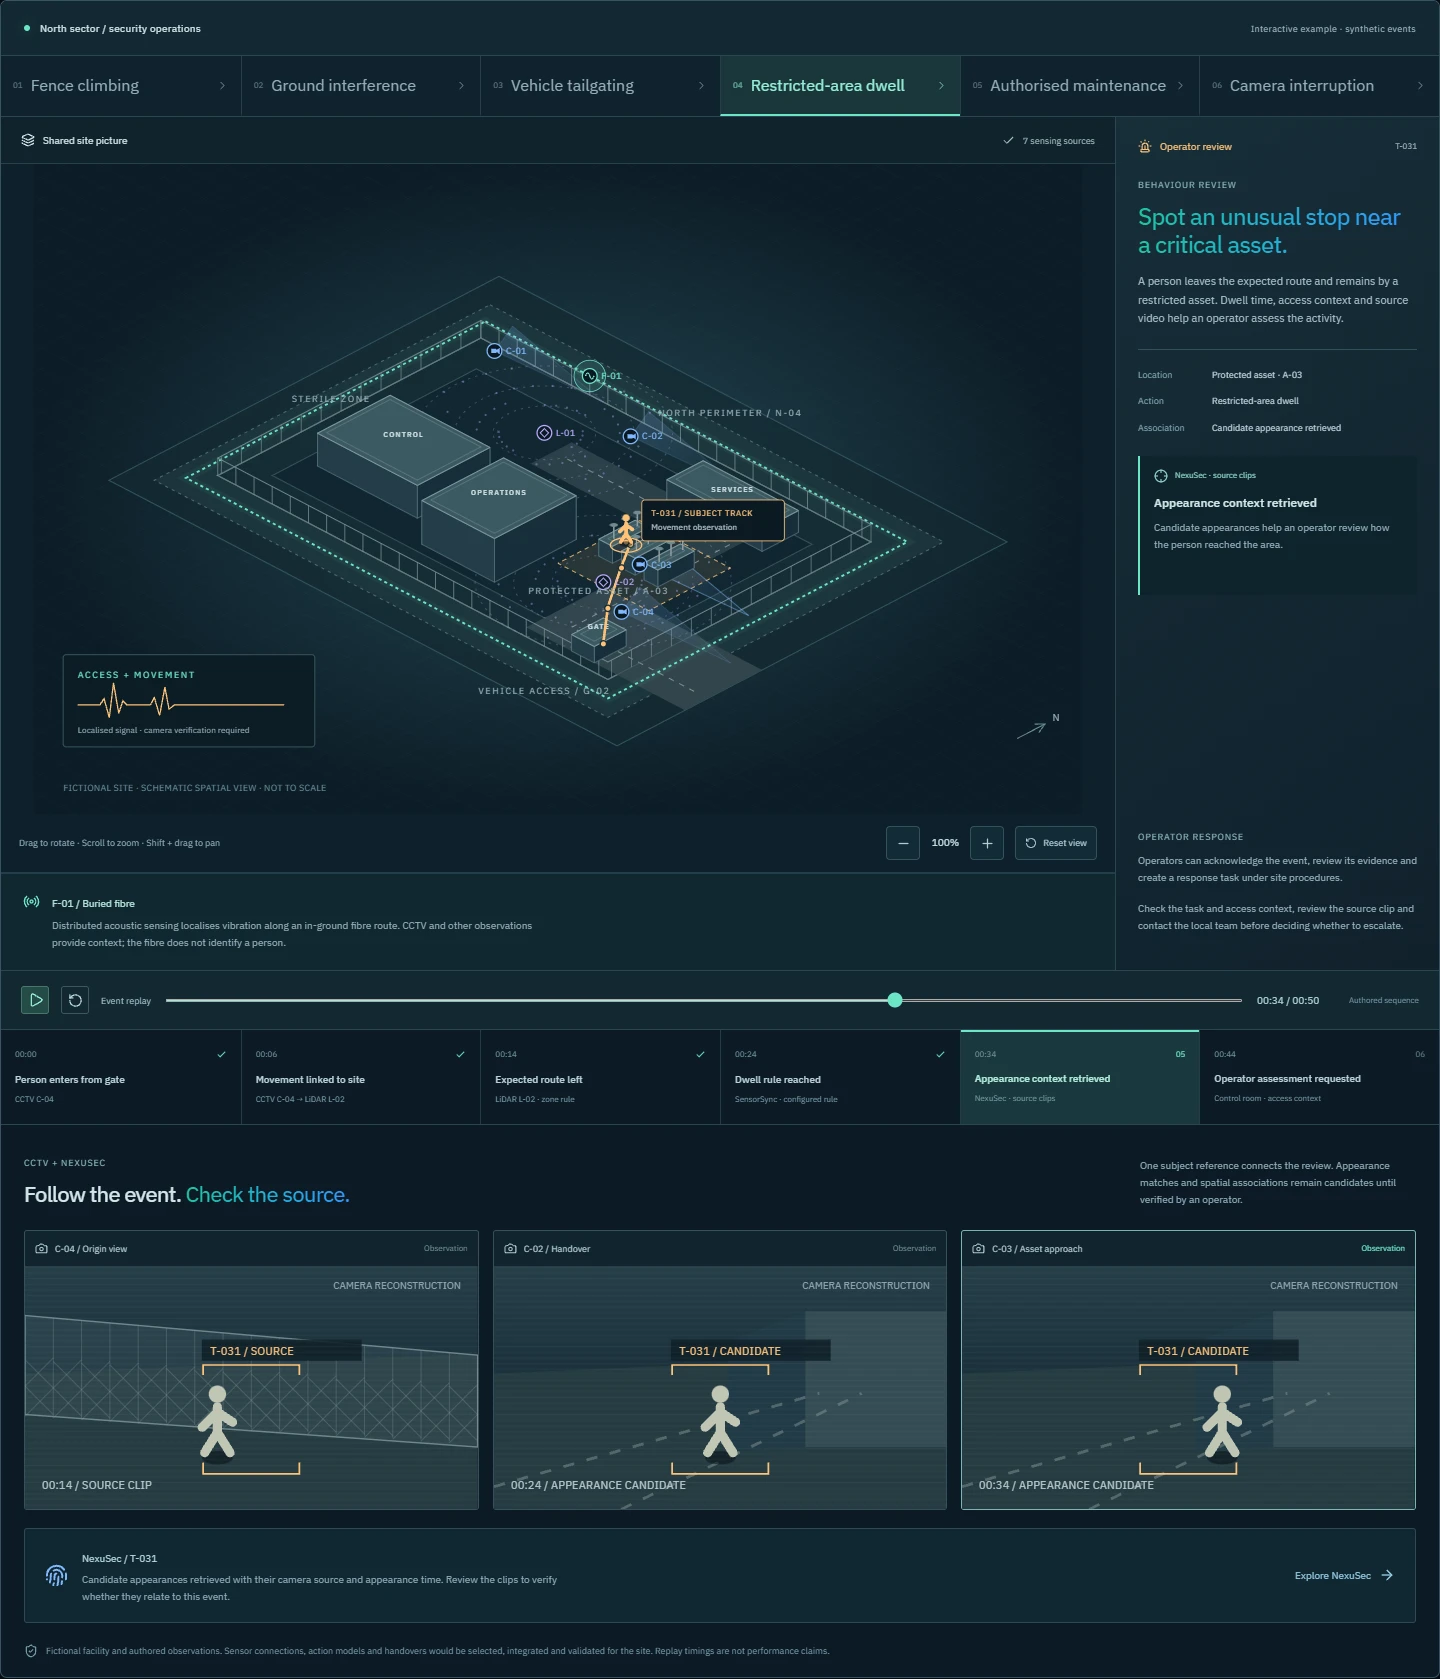Click the F-01 Buried fibre signal icon
This screenshot has width=1440, height=1679.
click(32, 902)
